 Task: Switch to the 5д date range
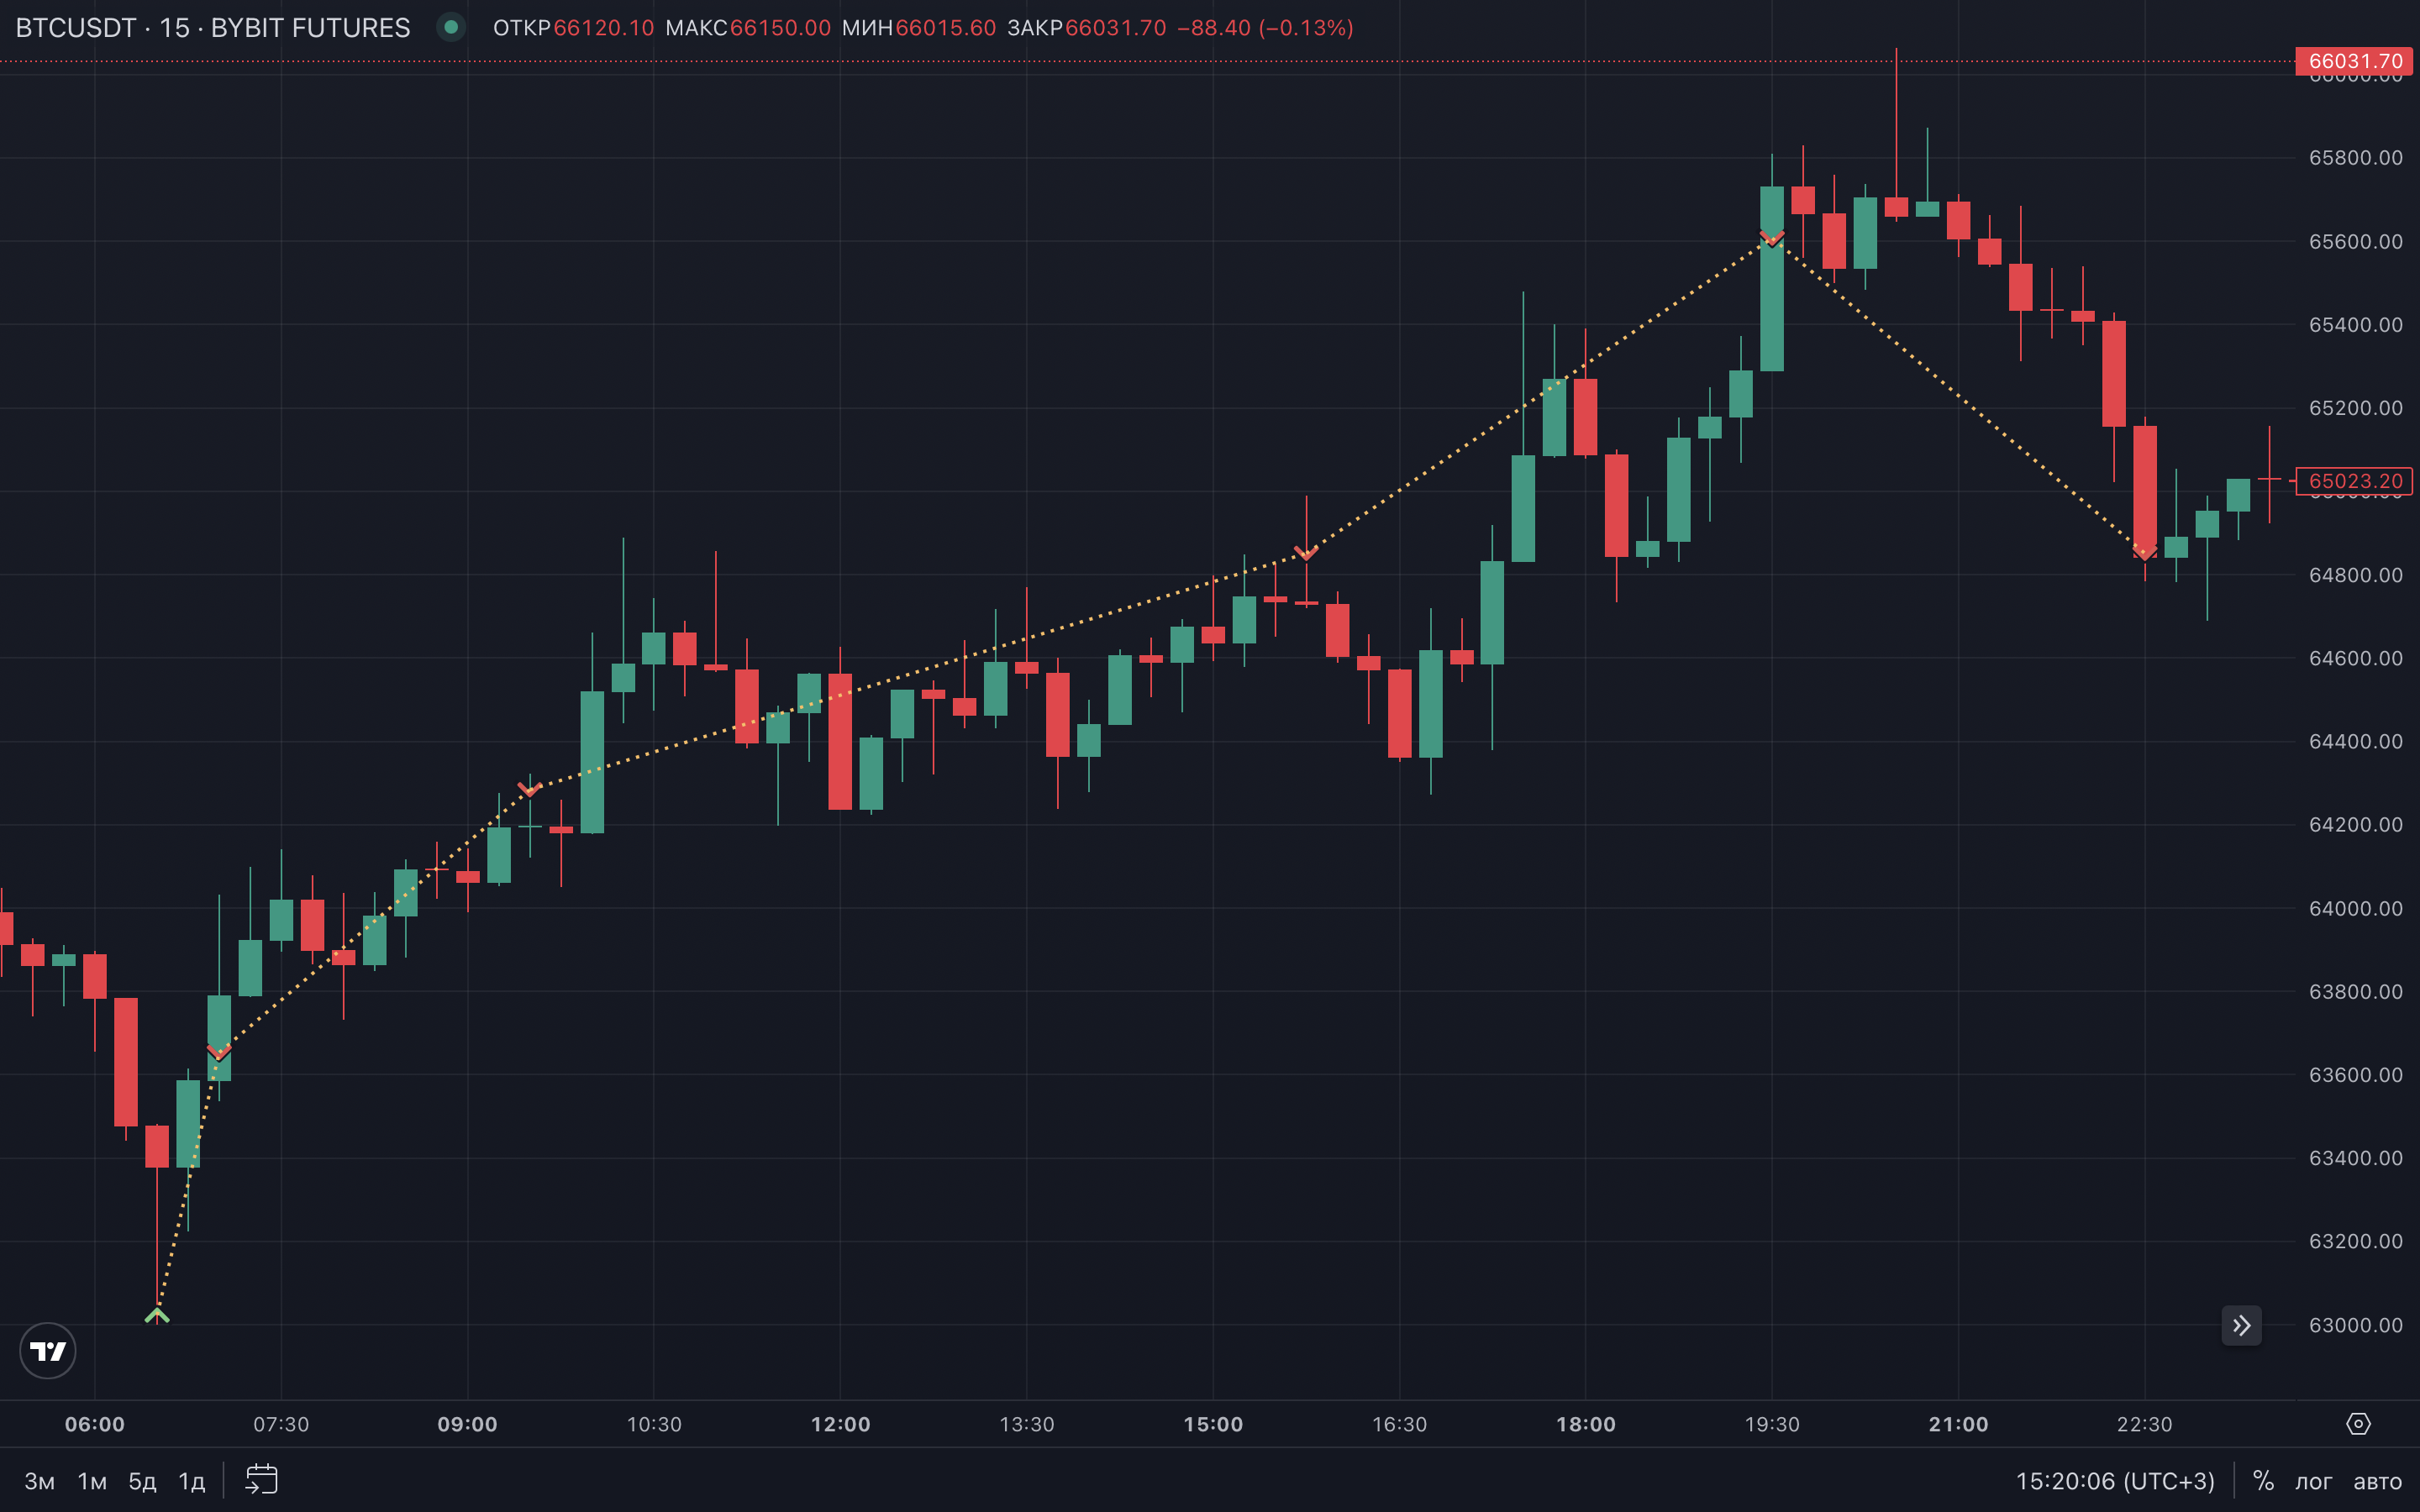142,1481
